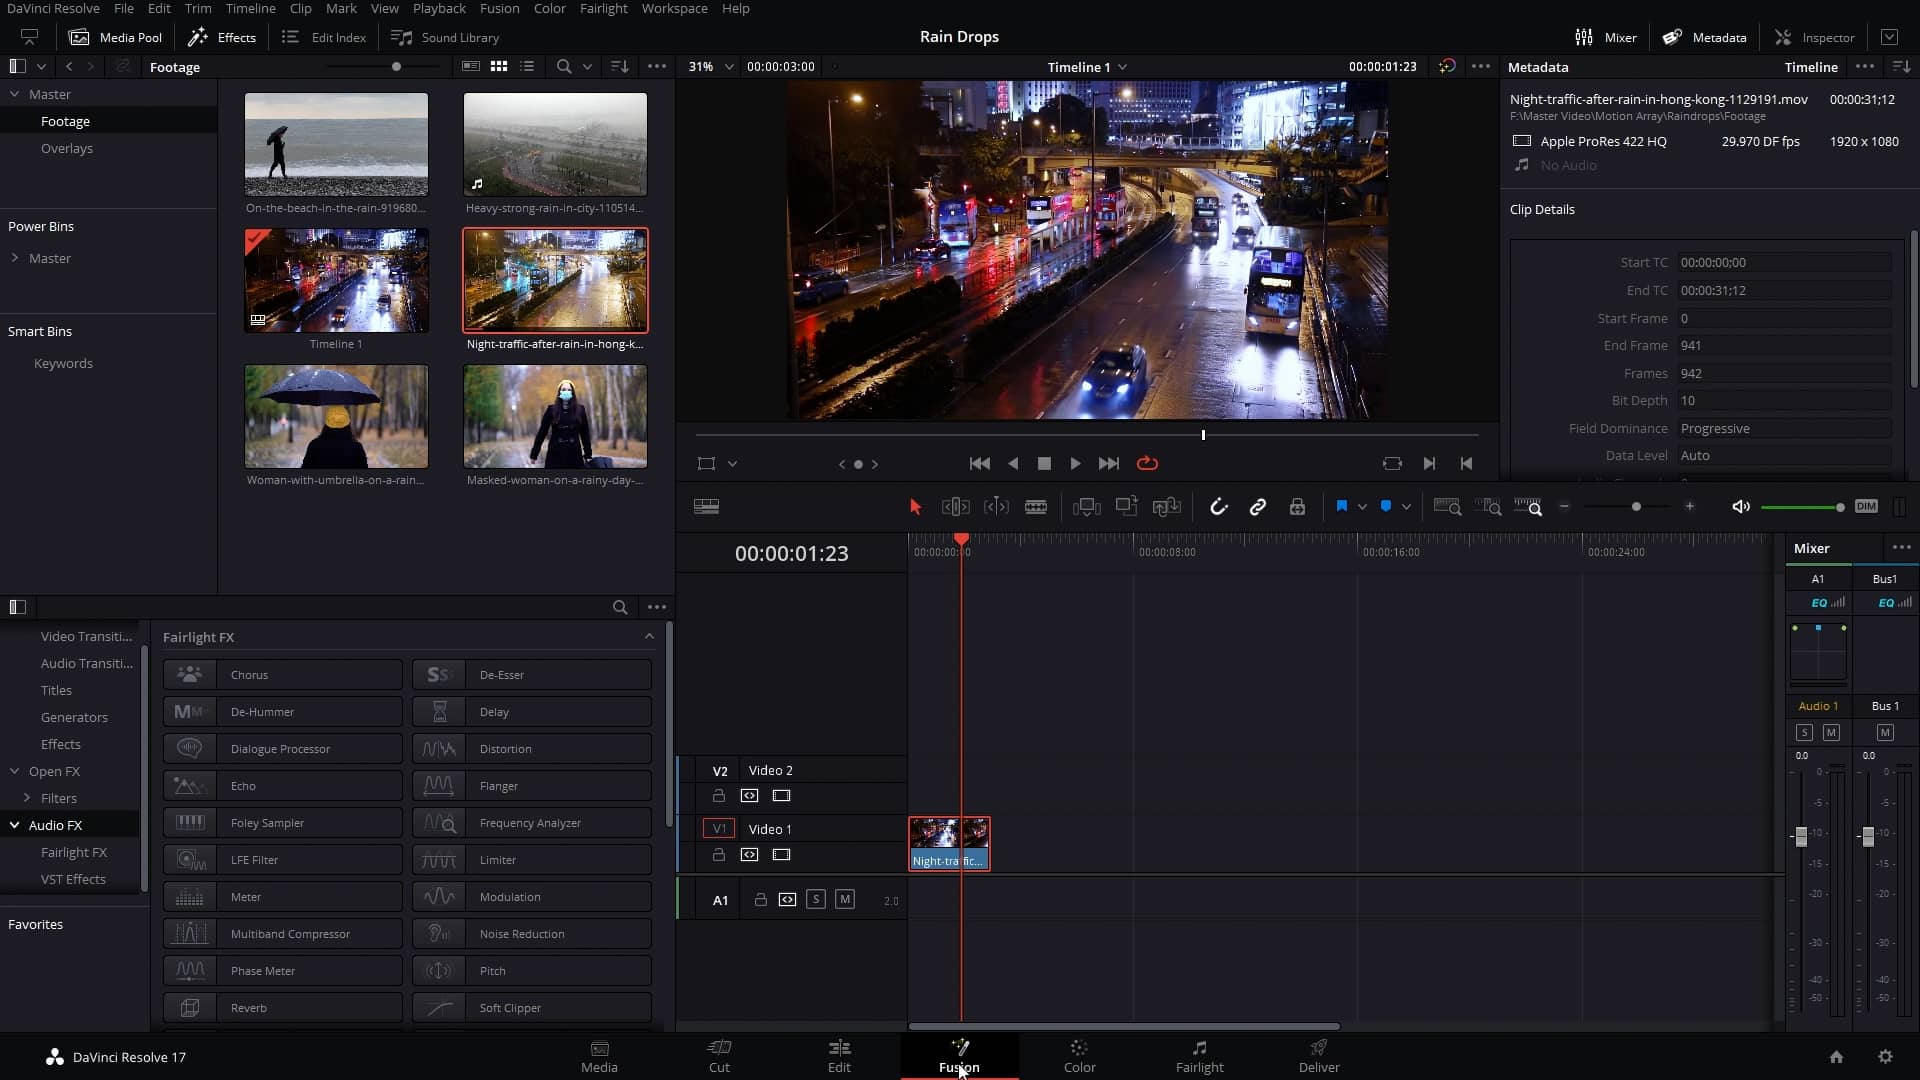
Task: Open the Sound Library panel
Action: point(446,37)
